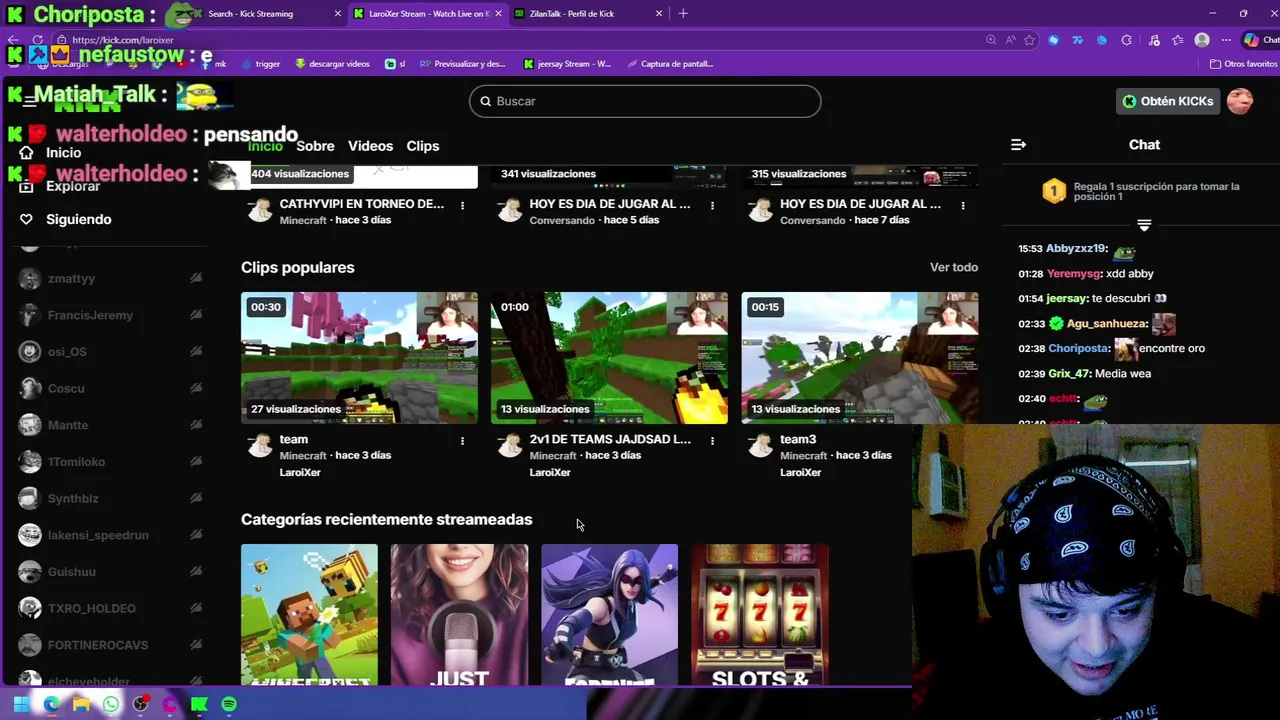Open the Minecraft category card

(309, 614)
